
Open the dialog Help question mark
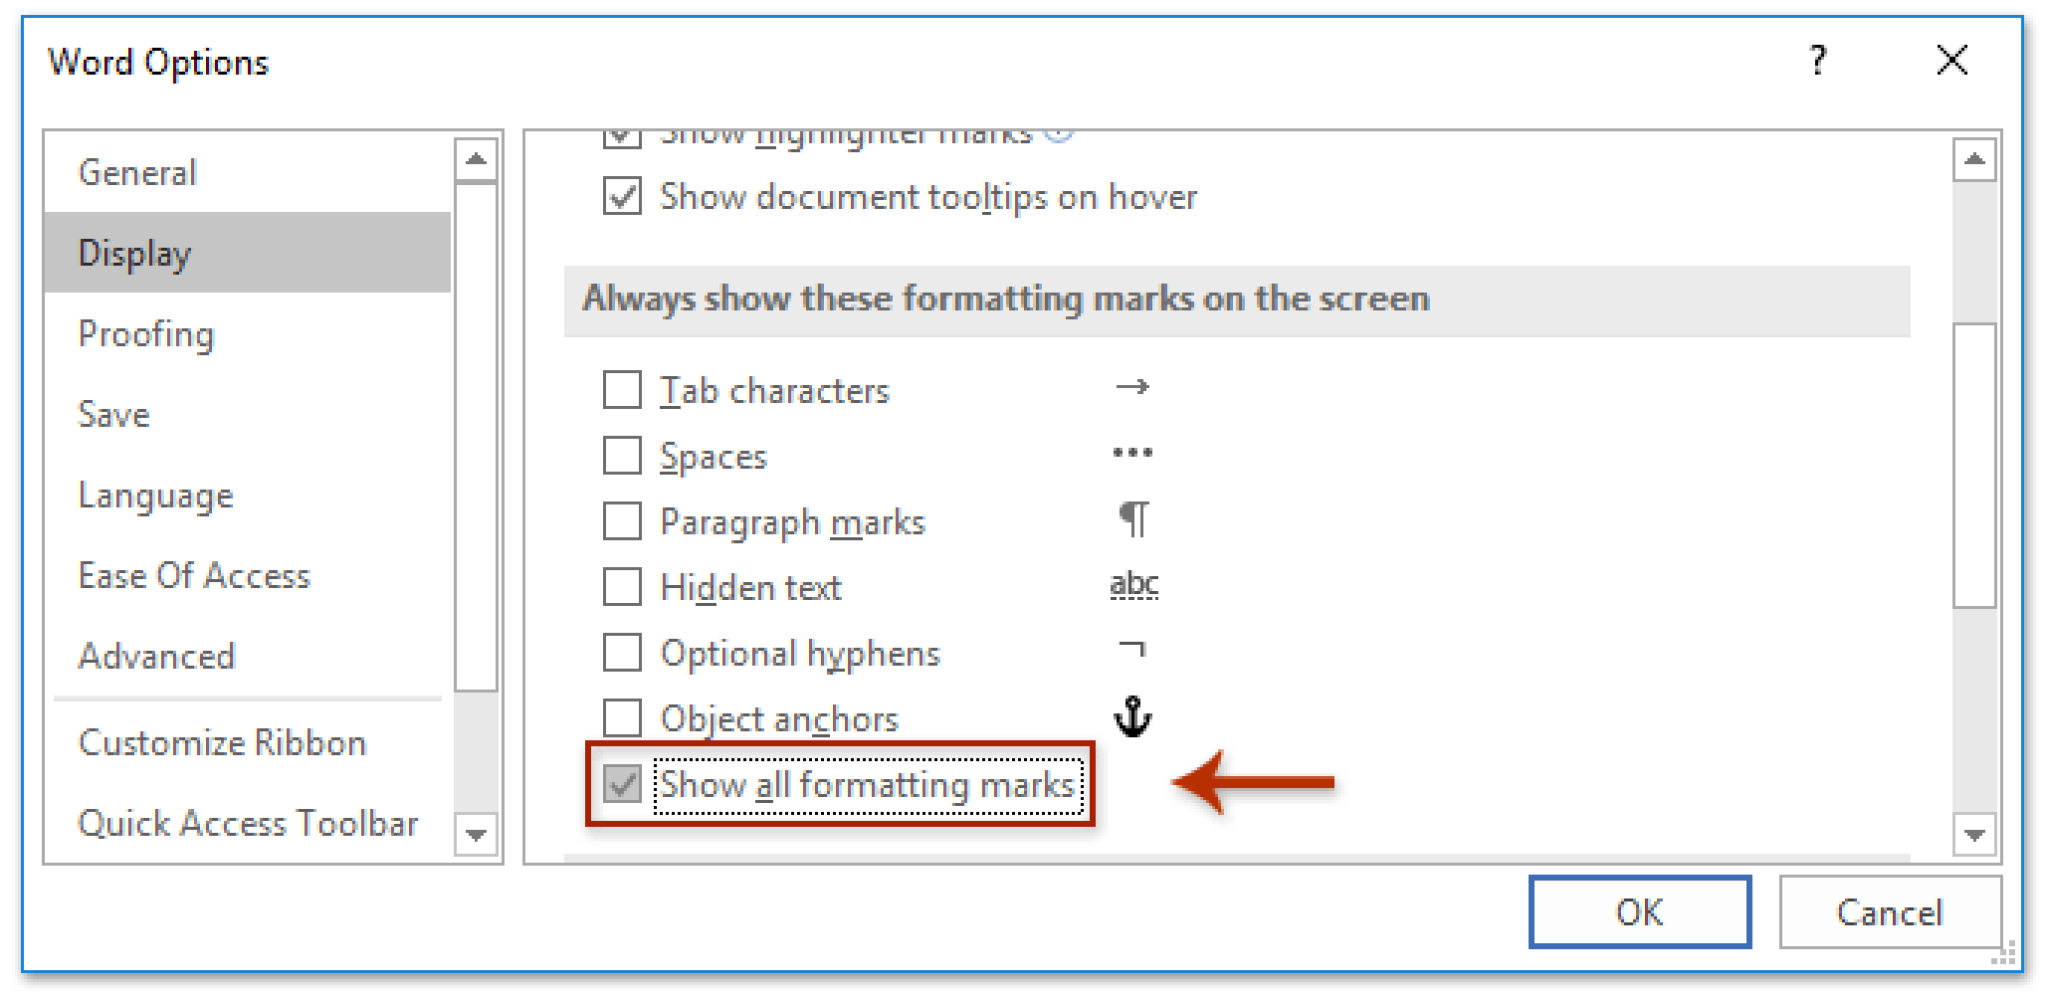coord(1819,61)
